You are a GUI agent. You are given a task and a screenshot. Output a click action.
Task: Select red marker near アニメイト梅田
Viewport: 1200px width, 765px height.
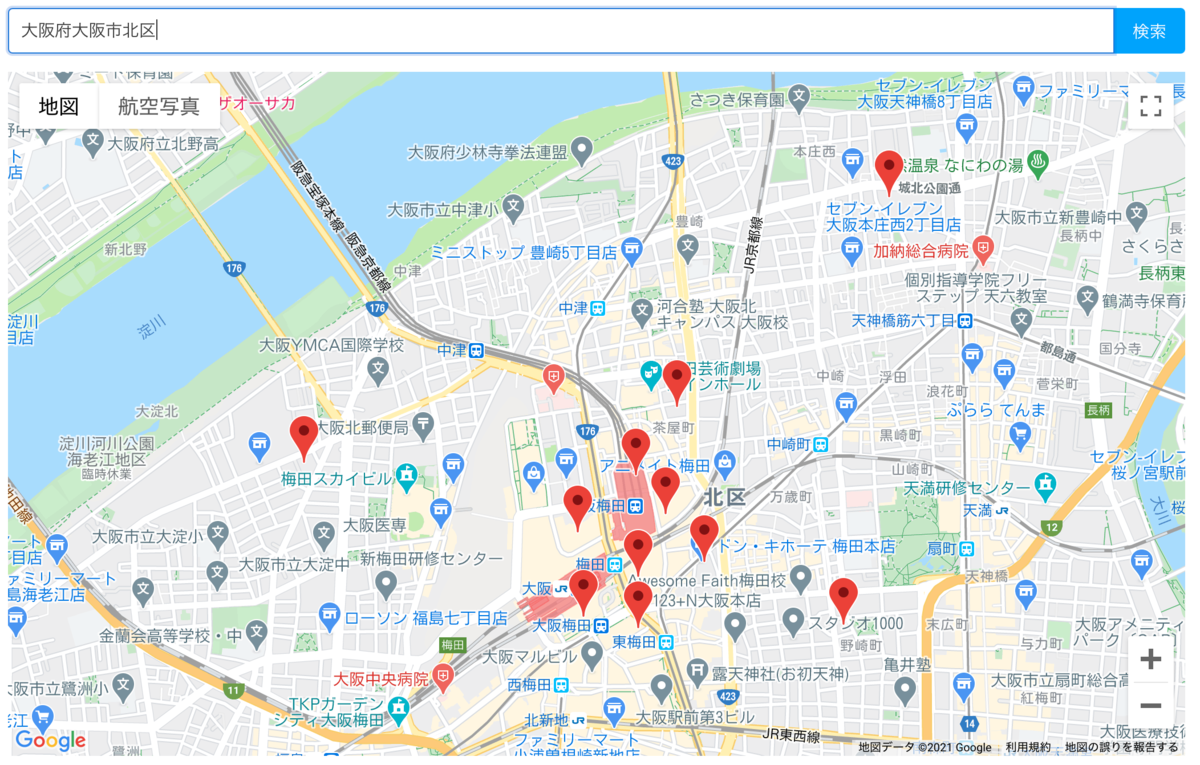pos(636,451)
